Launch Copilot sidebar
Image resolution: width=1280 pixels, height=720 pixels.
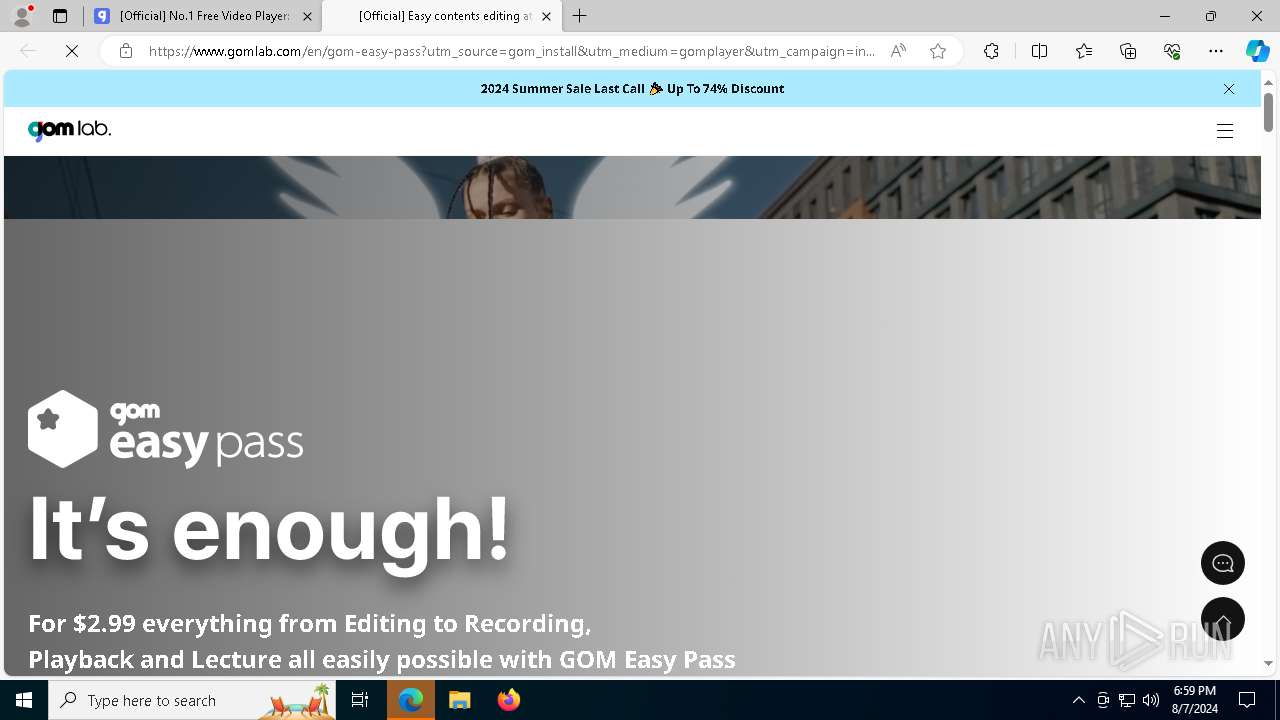(x=1257, y=51)
